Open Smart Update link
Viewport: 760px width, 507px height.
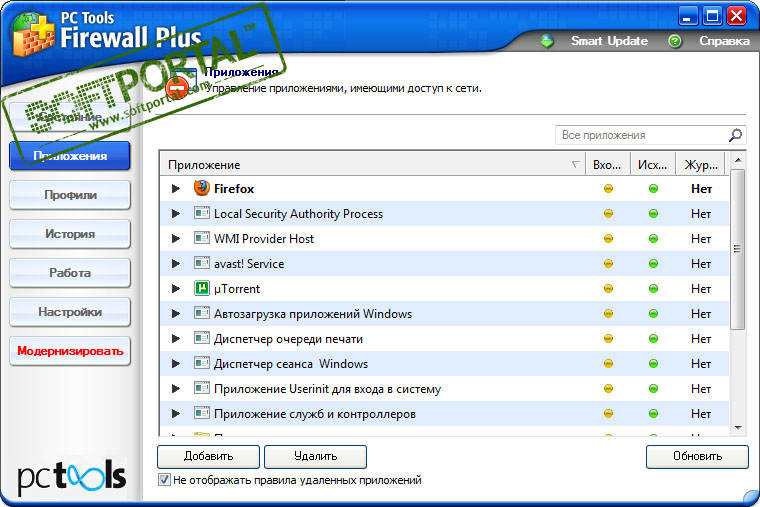(609, 41)
